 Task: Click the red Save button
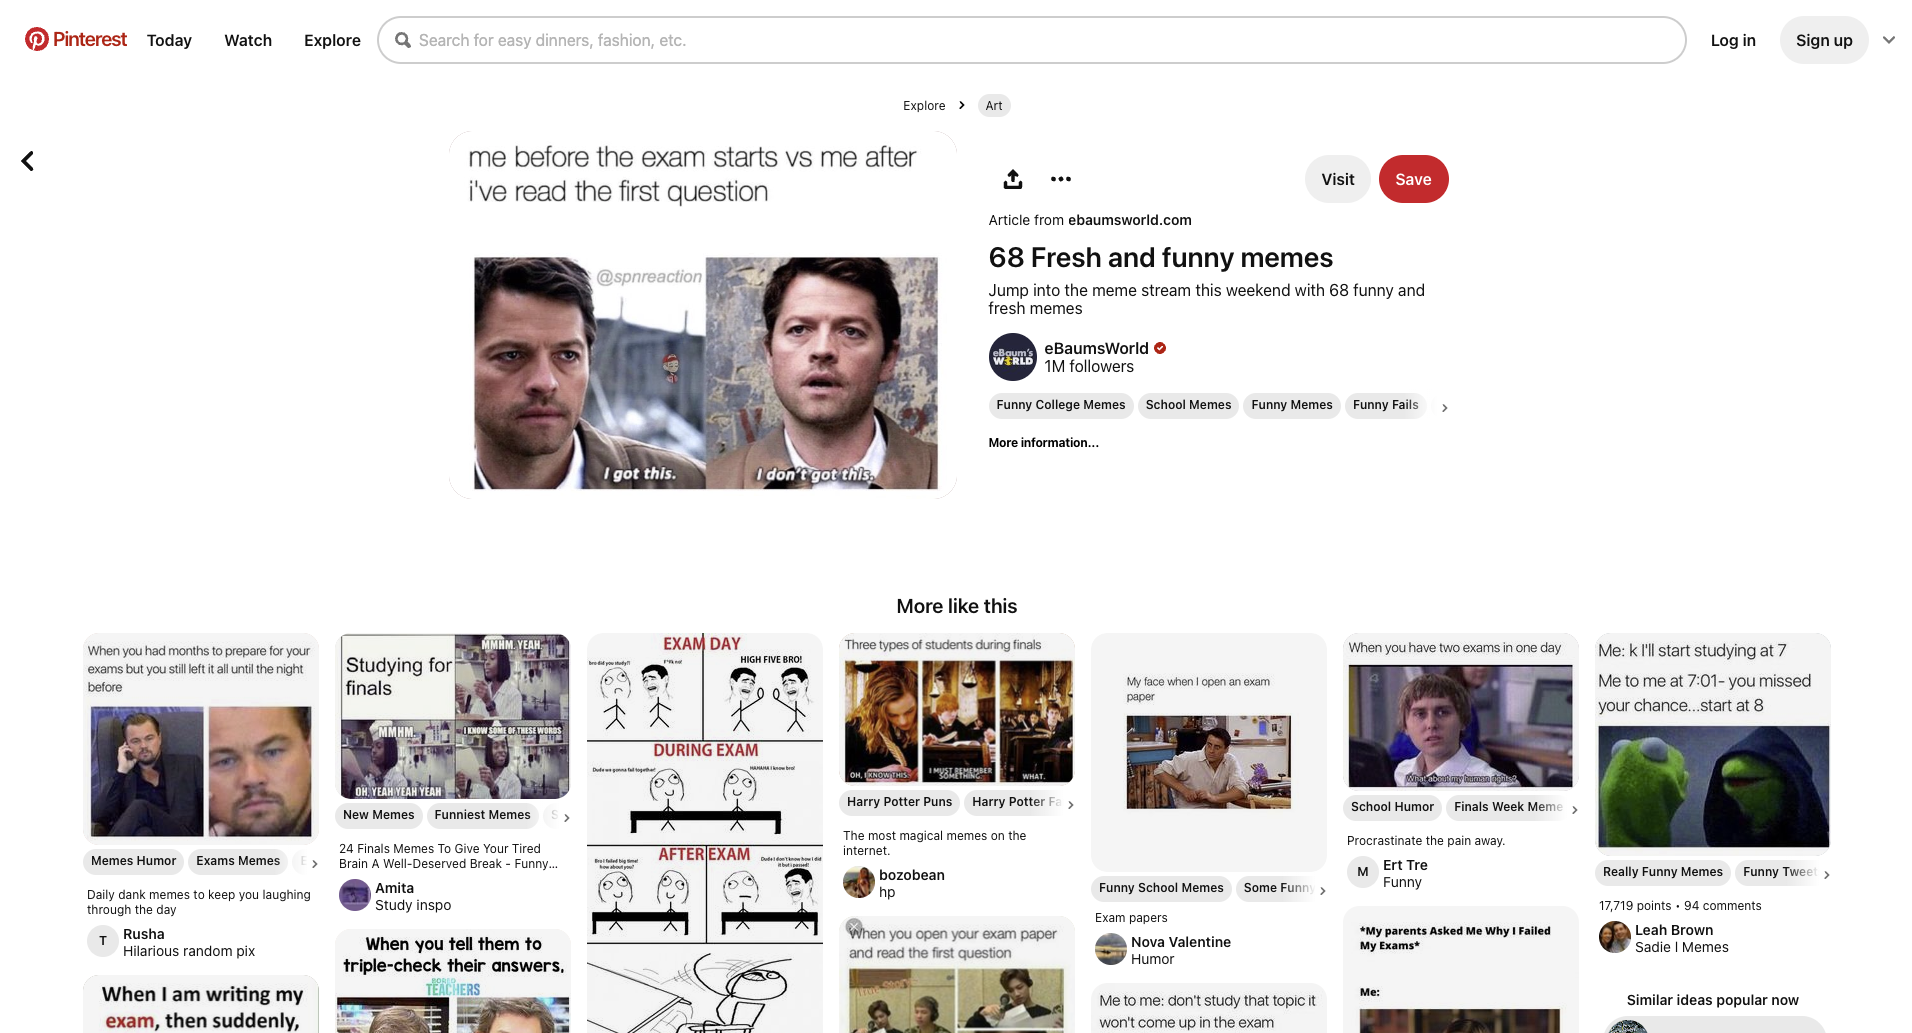tap(1412, 180)
